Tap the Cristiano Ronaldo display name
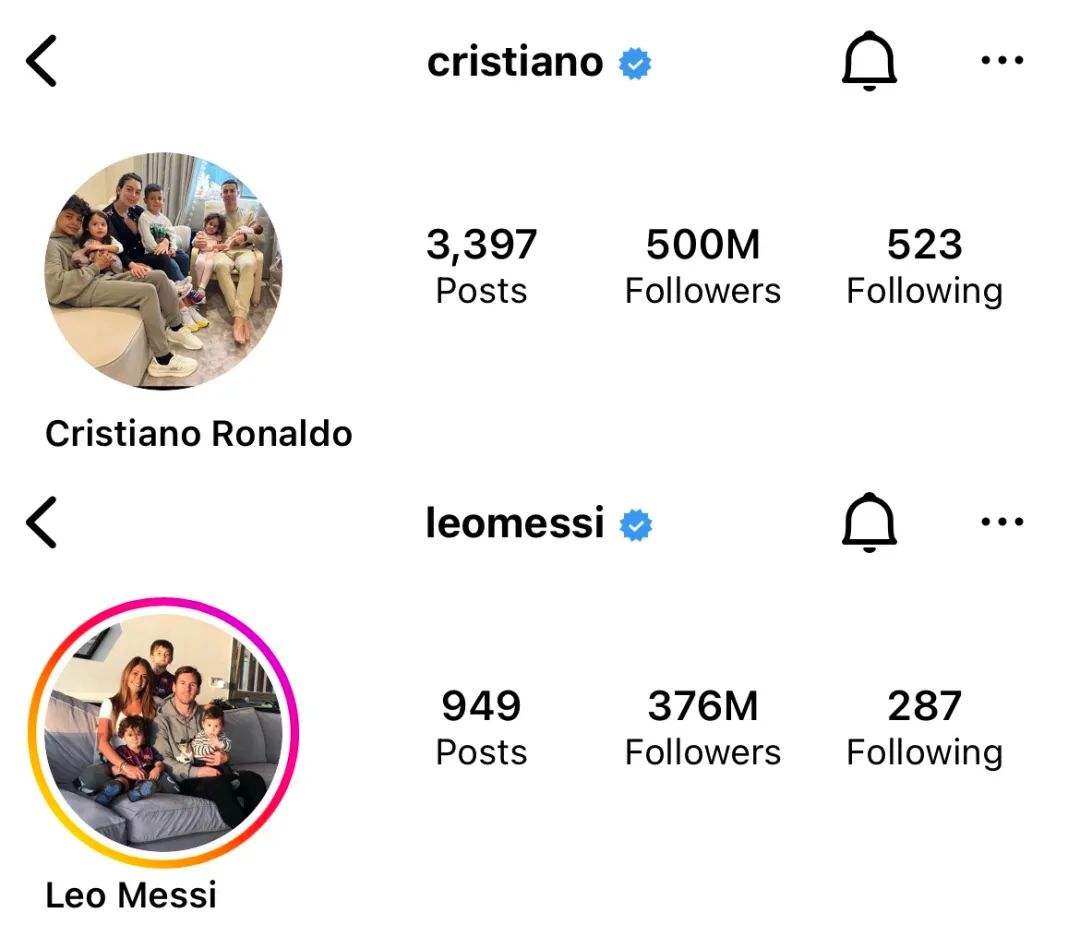Image resolution: width=1080 pixels, height=925 pixels. pos(199,434)
